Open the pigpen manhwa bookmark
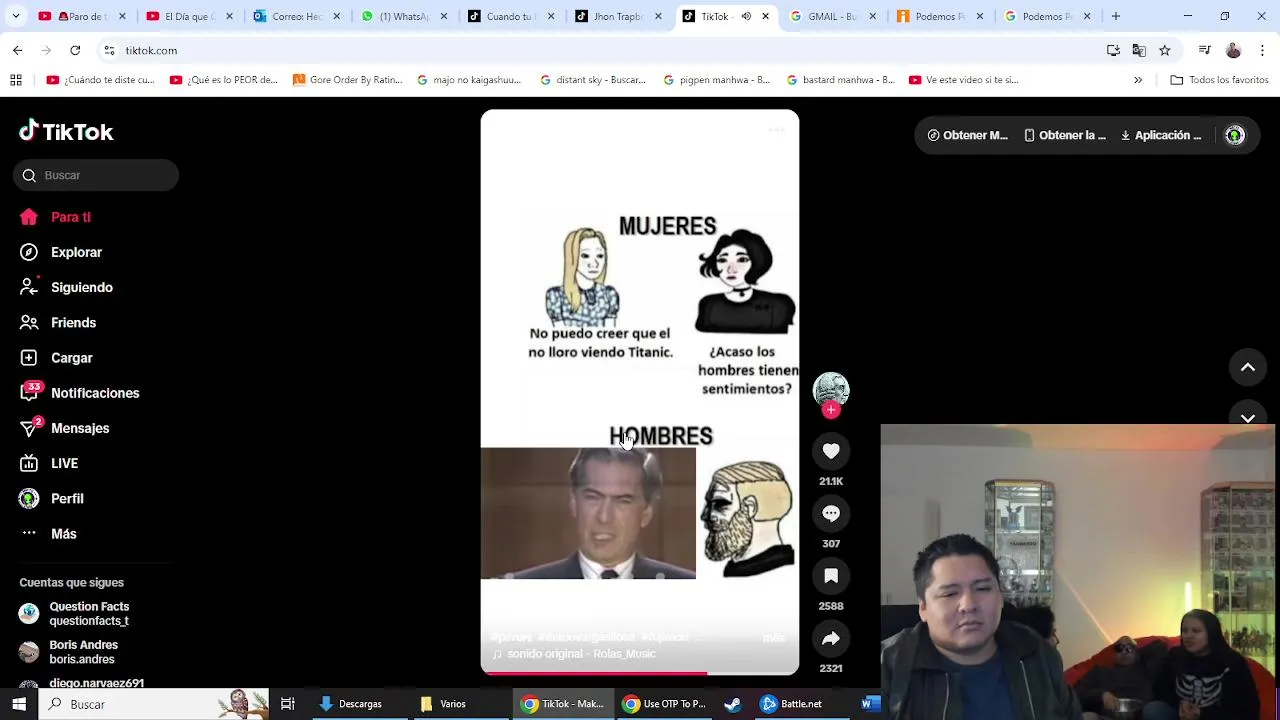Viewport: 1280px width, 720px height. 716,80
